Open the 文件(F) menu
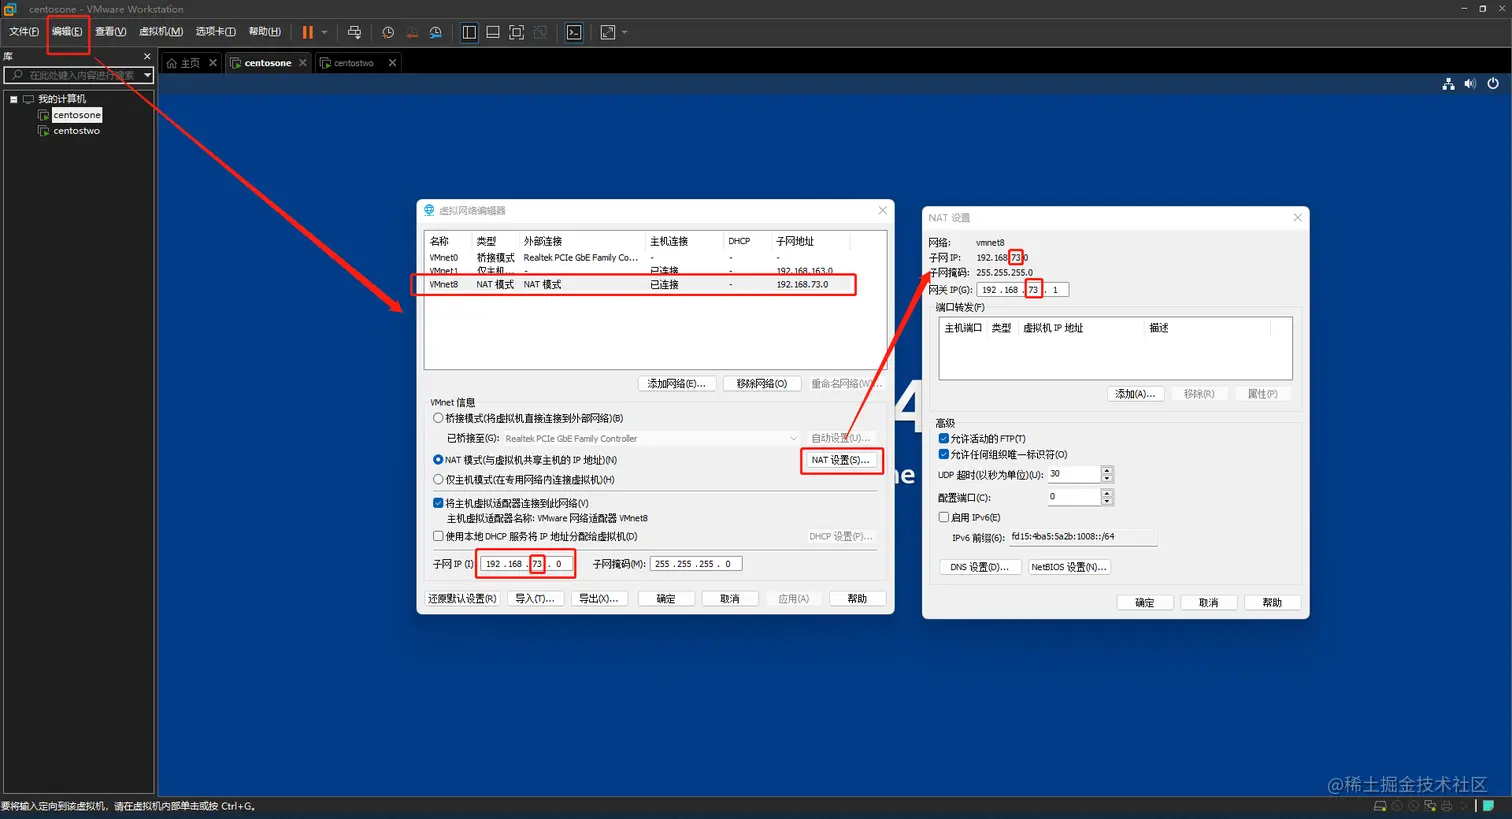 coord(24,32)
